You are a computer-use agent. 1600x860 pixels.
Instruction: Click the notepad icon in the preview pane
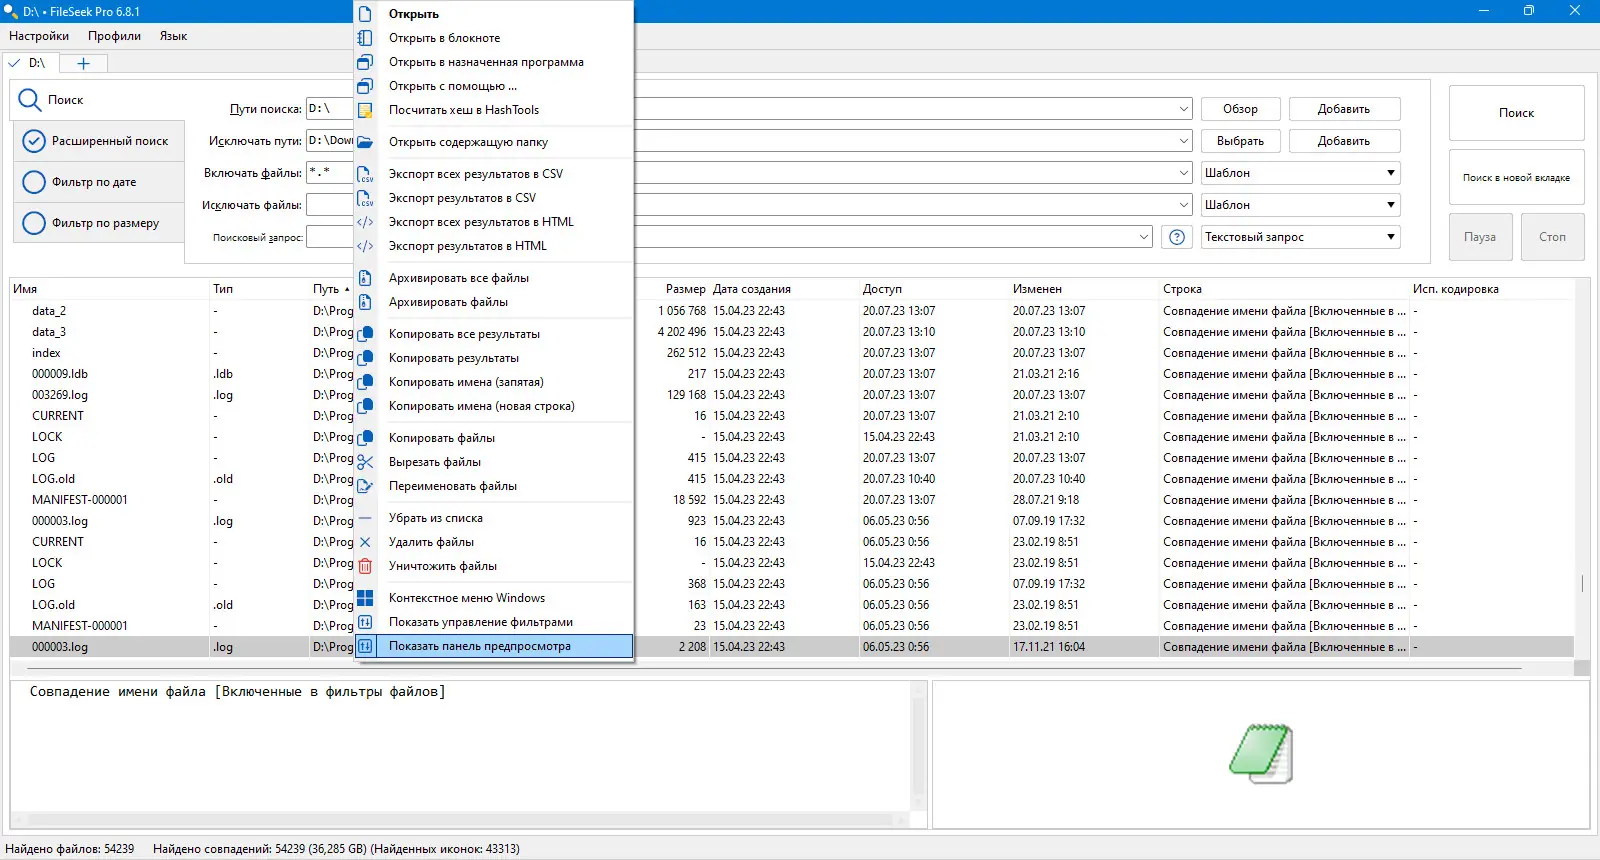1261,754
